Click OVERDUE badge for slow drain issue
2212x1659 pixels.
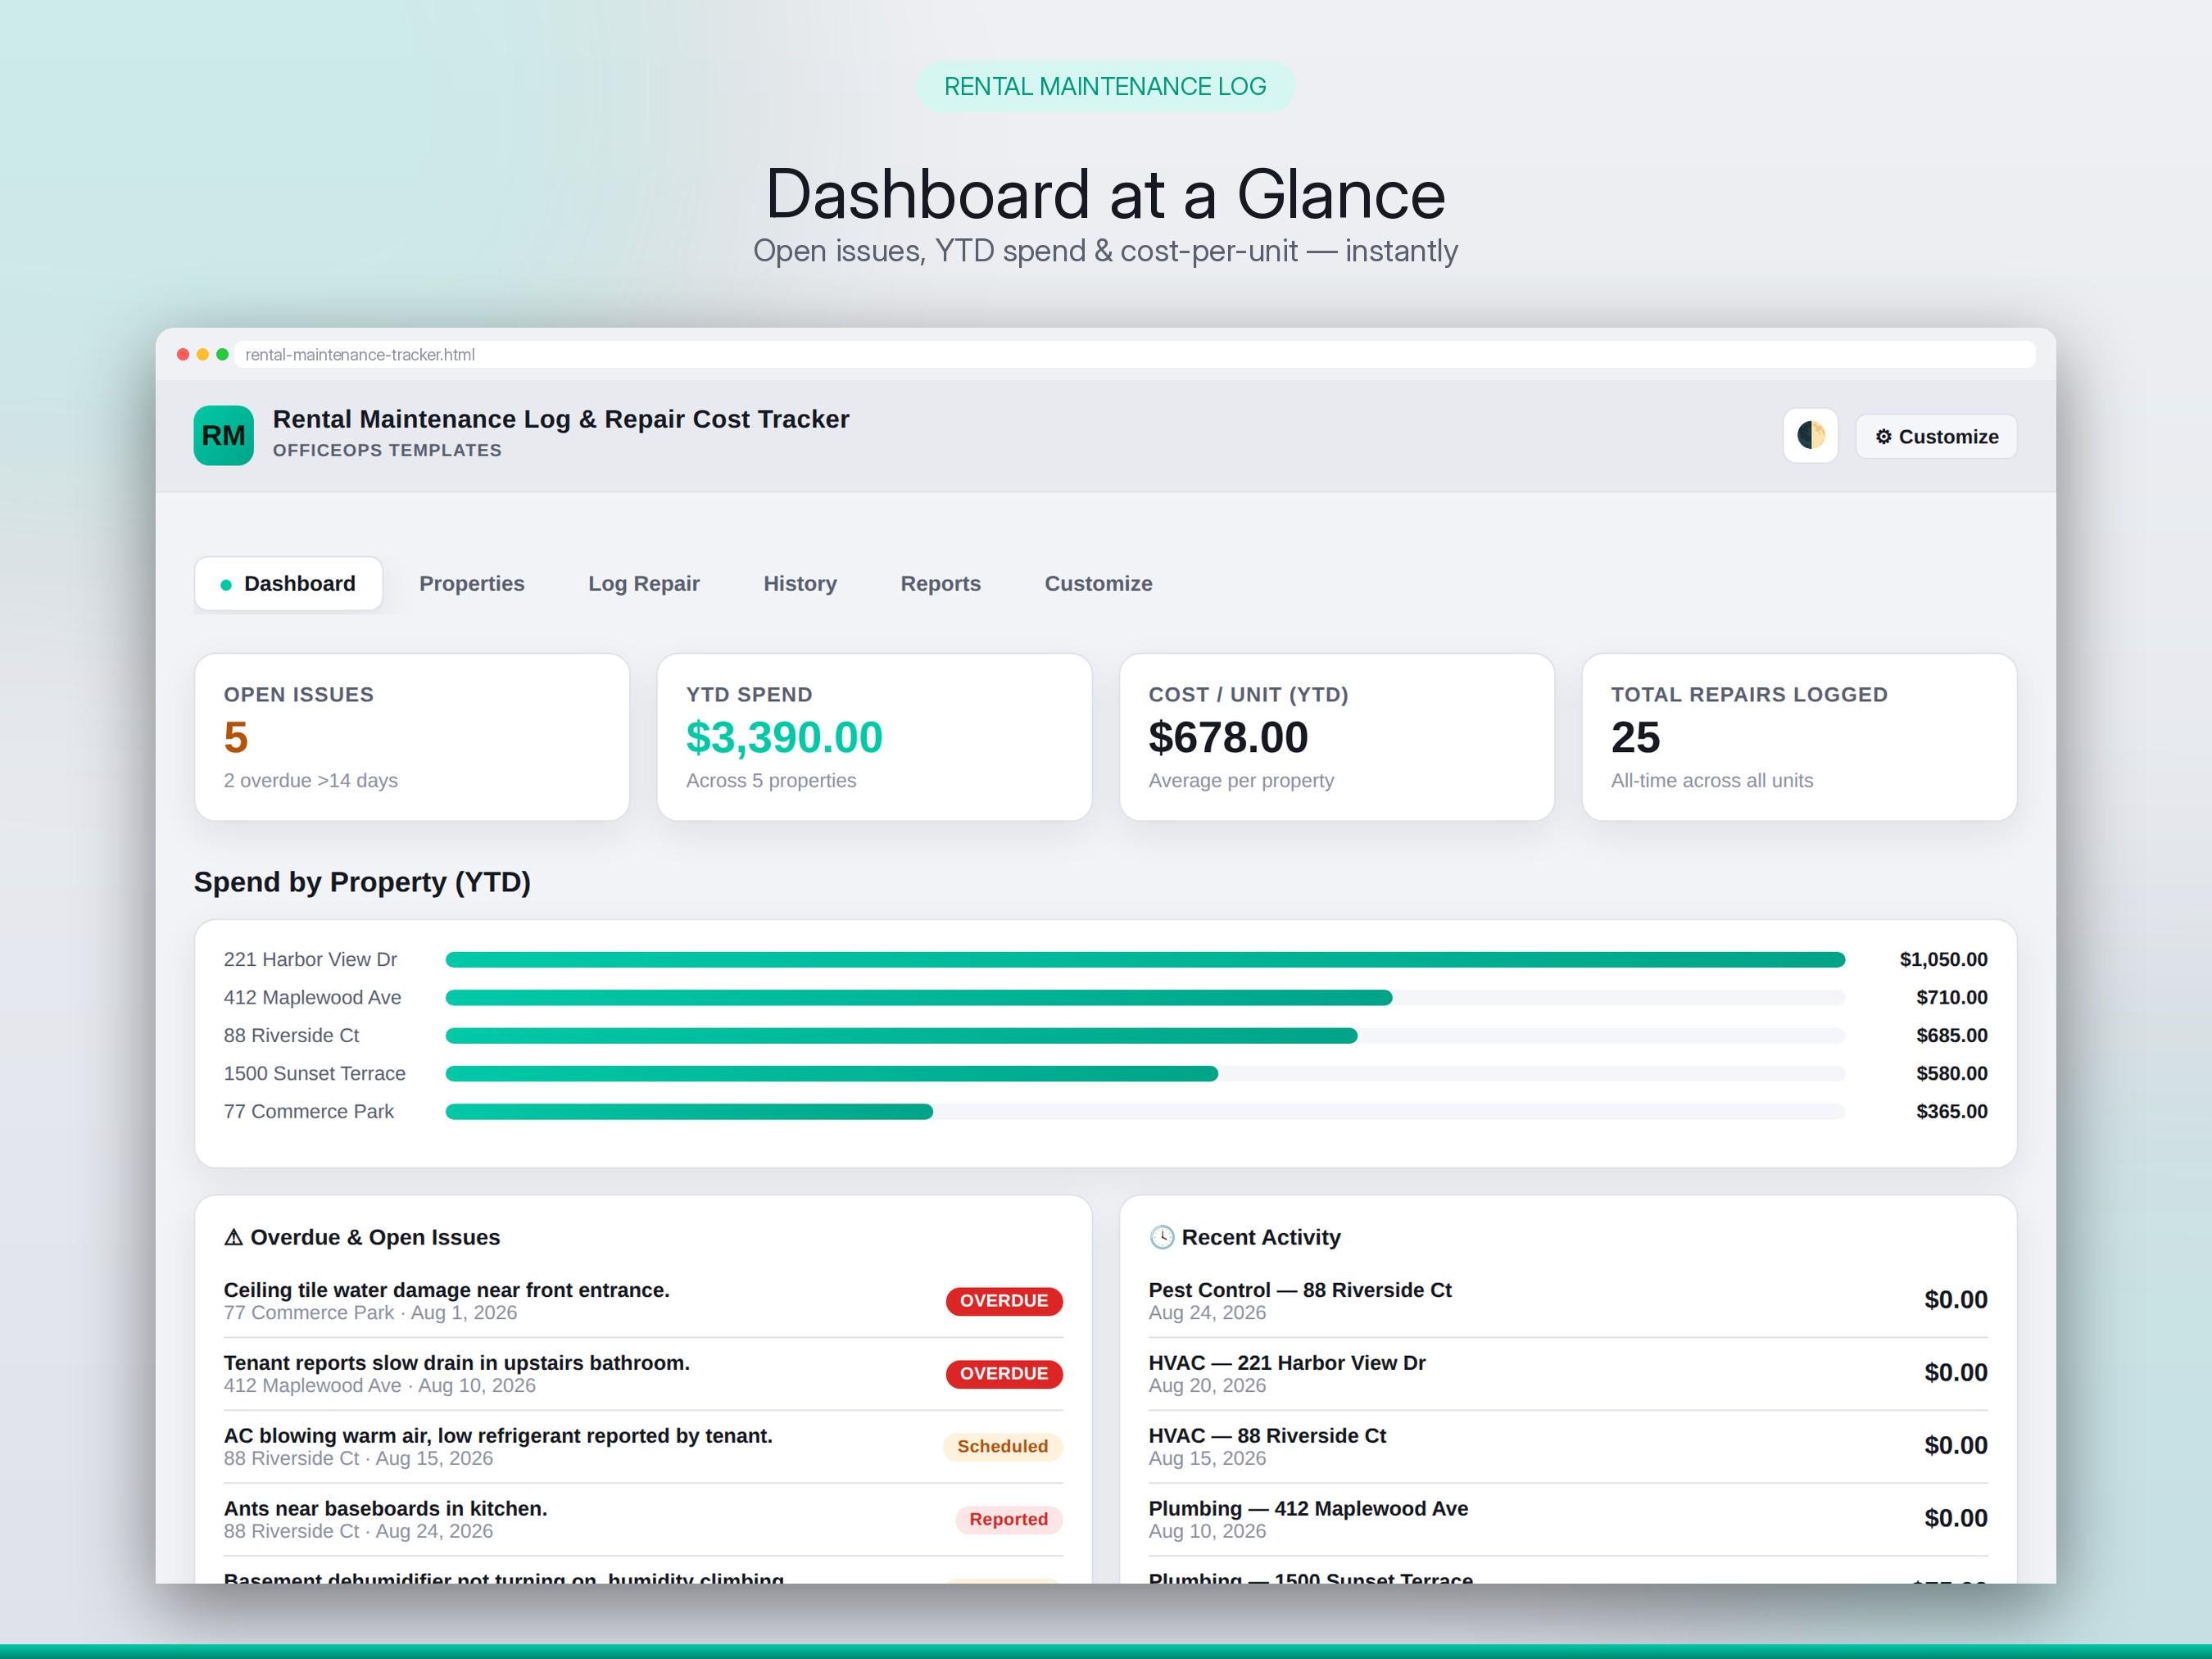coord(1004,1374)
